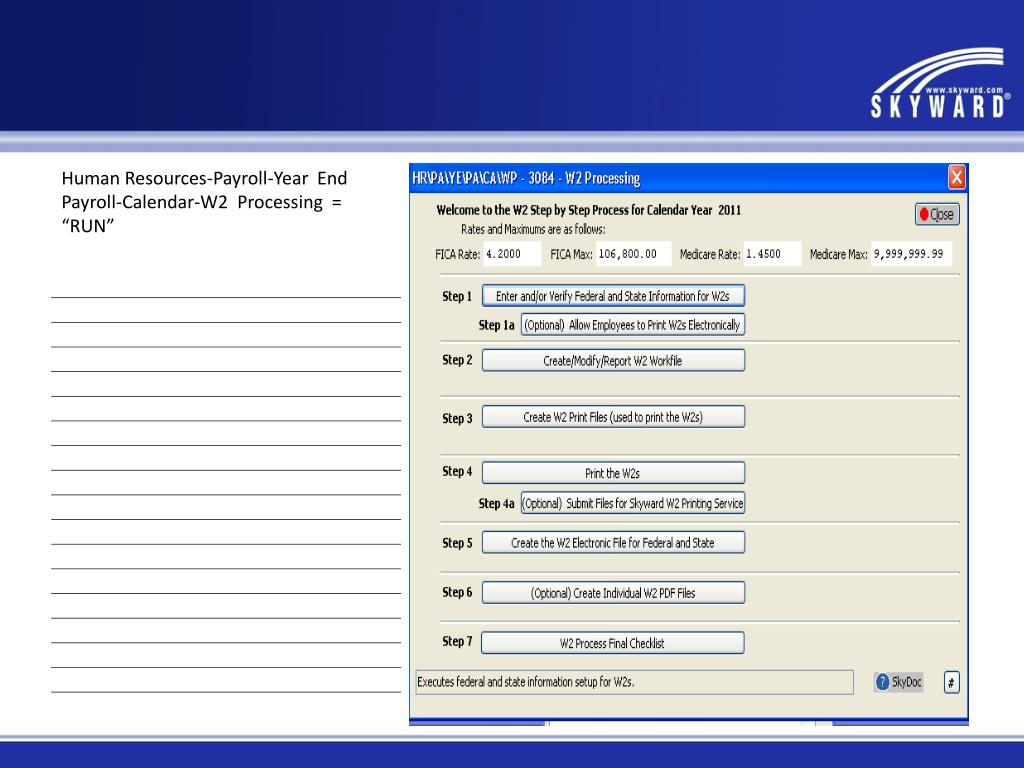
Task: Create the W2 Electronic File for Federal and State
Action: (x=613, y=543)
